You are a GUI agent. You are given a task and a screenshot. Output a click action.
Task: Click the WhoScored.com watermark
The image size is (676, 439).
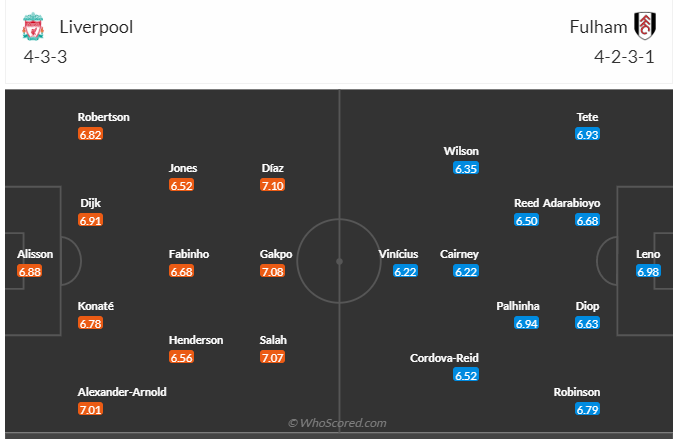[x=337, y=424]
